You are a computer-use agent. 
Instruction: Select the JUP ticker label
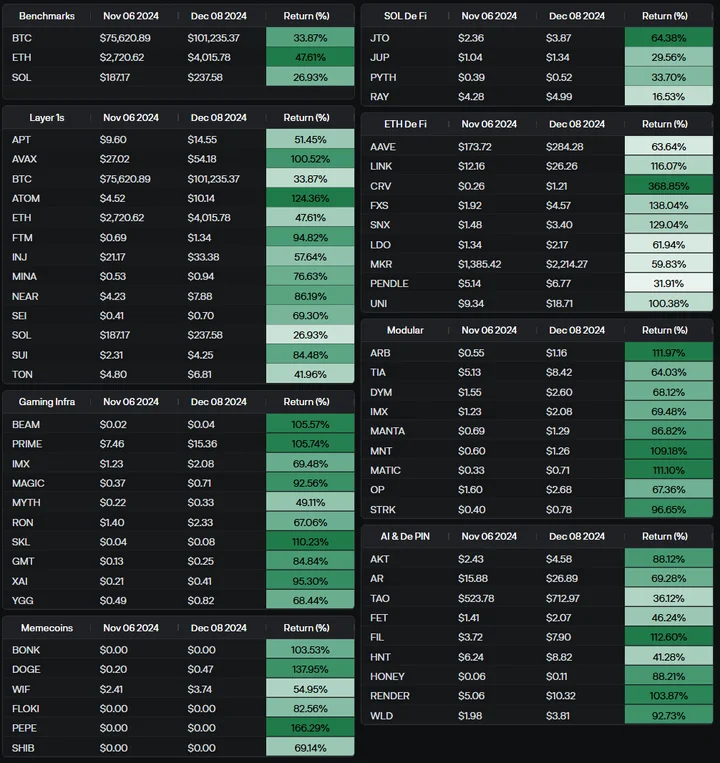380,58
